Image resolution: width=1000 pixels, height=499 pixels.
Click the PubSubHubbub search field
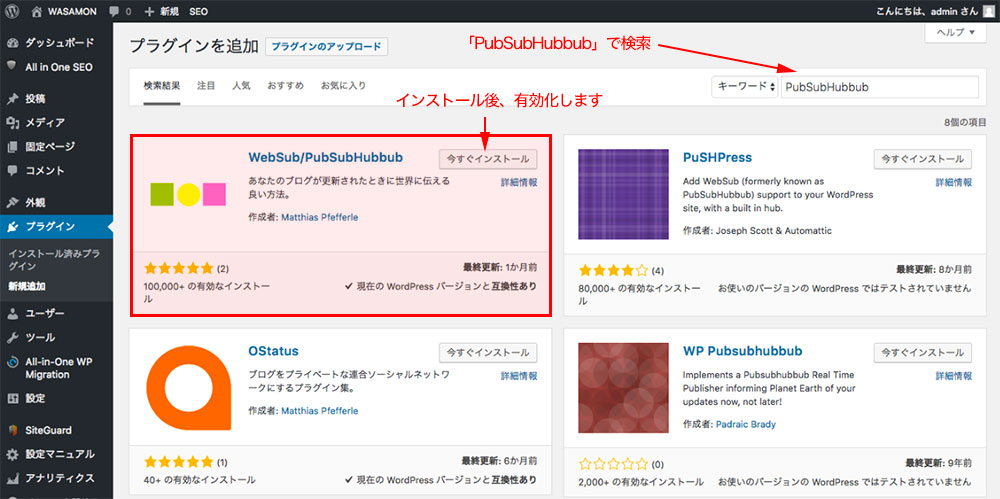tap(879, 87)
